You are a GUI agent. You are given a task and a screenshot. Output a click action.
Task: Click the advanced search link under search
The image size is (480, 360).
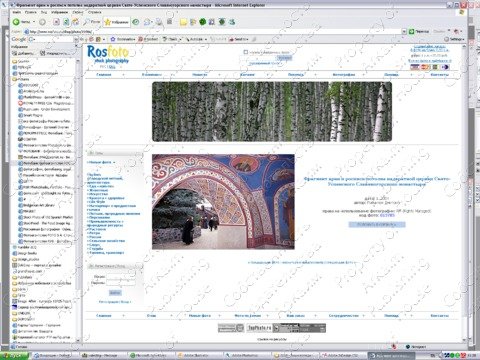click(265, 63)
